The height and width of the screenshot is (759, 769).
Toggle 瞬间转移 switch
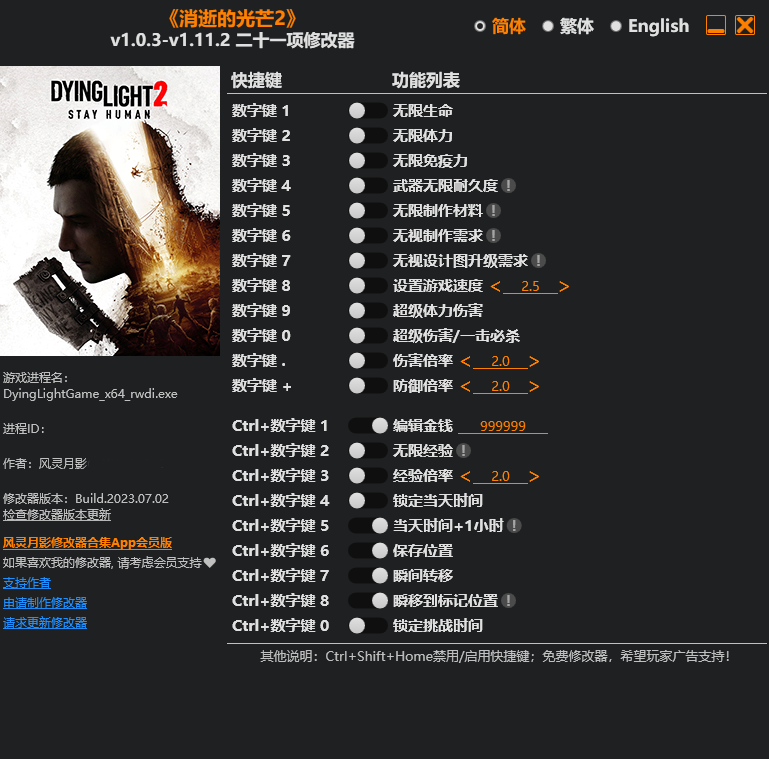pos(368,576)
